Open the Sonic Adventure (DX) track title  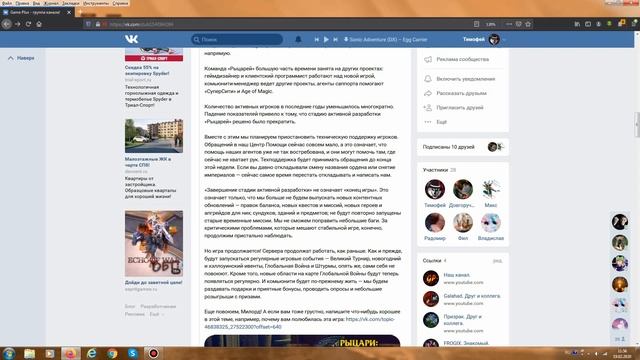tap(388, 40)
